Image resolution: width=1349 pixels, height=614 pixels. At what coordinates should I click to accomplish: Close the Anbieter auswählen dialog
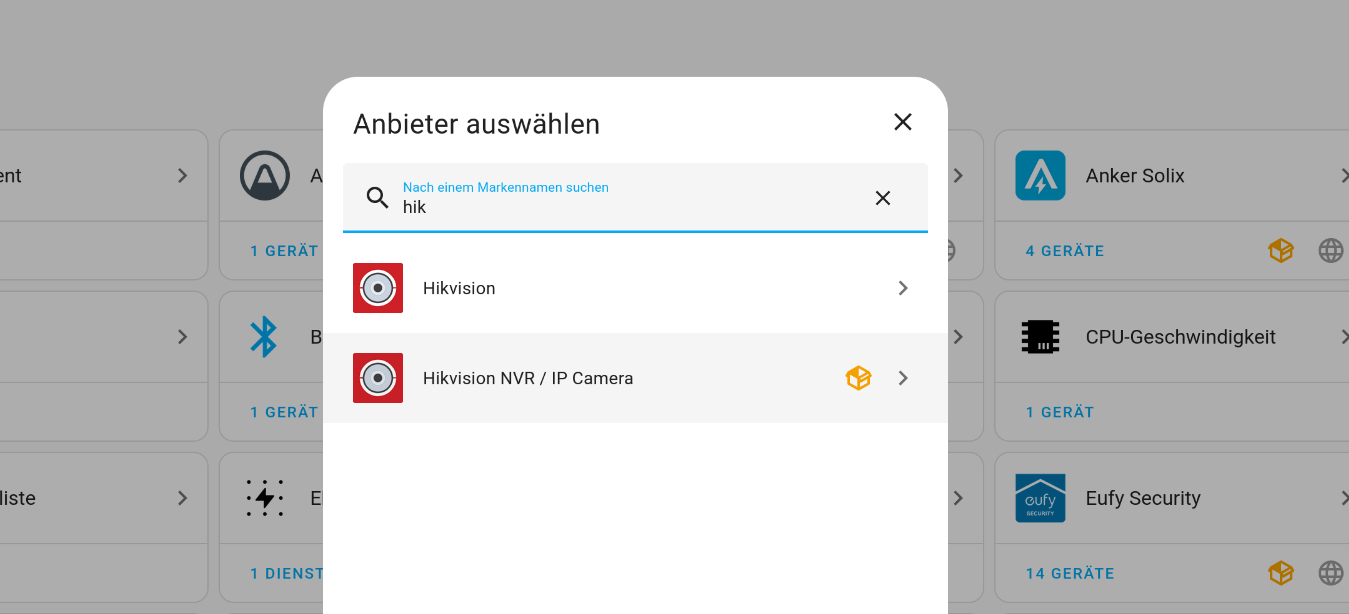(903, 122)
